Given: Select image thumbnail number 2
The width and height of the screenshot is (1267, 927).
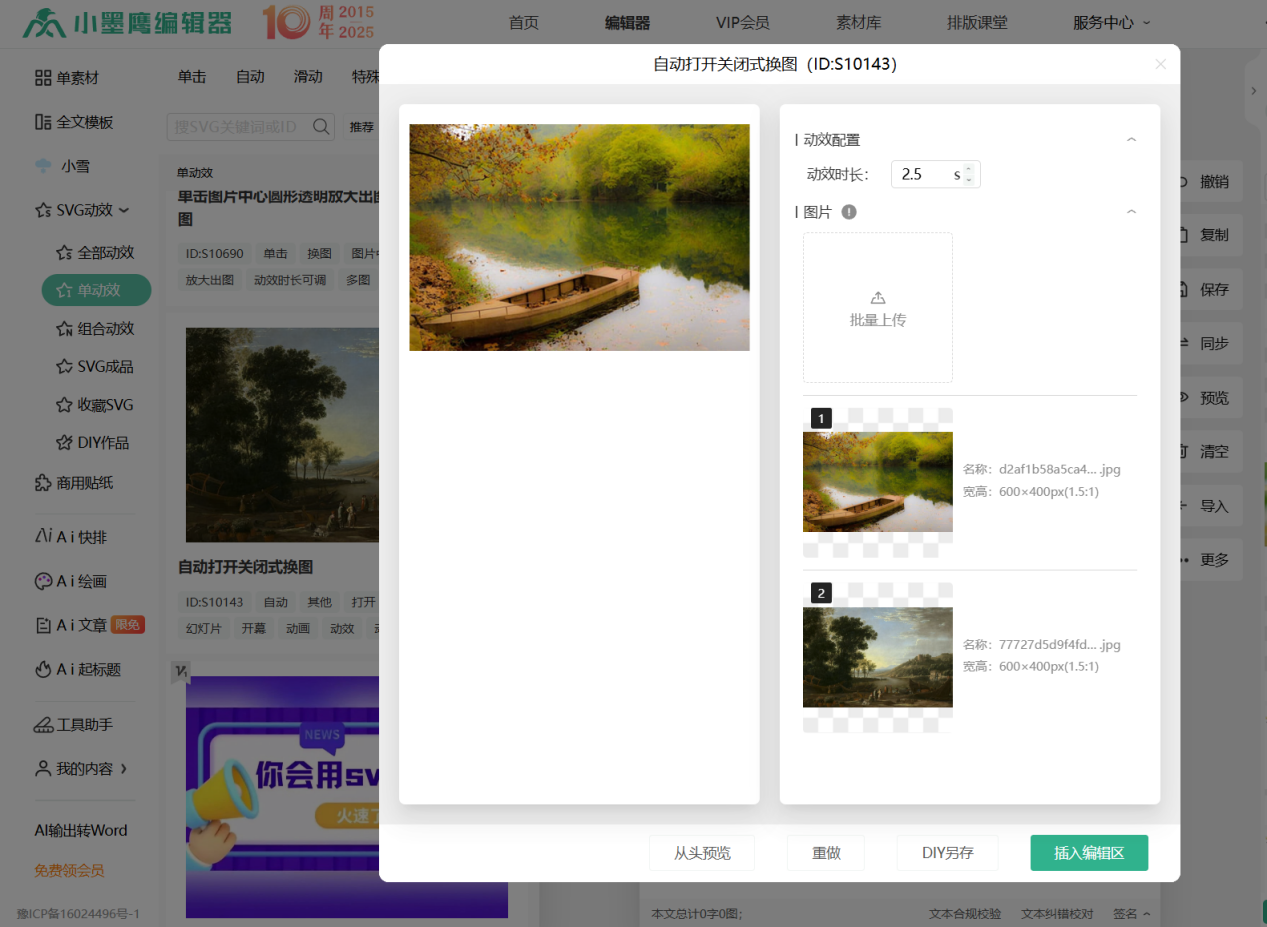Looking at the screenshot, I should [x=877, y=657].
